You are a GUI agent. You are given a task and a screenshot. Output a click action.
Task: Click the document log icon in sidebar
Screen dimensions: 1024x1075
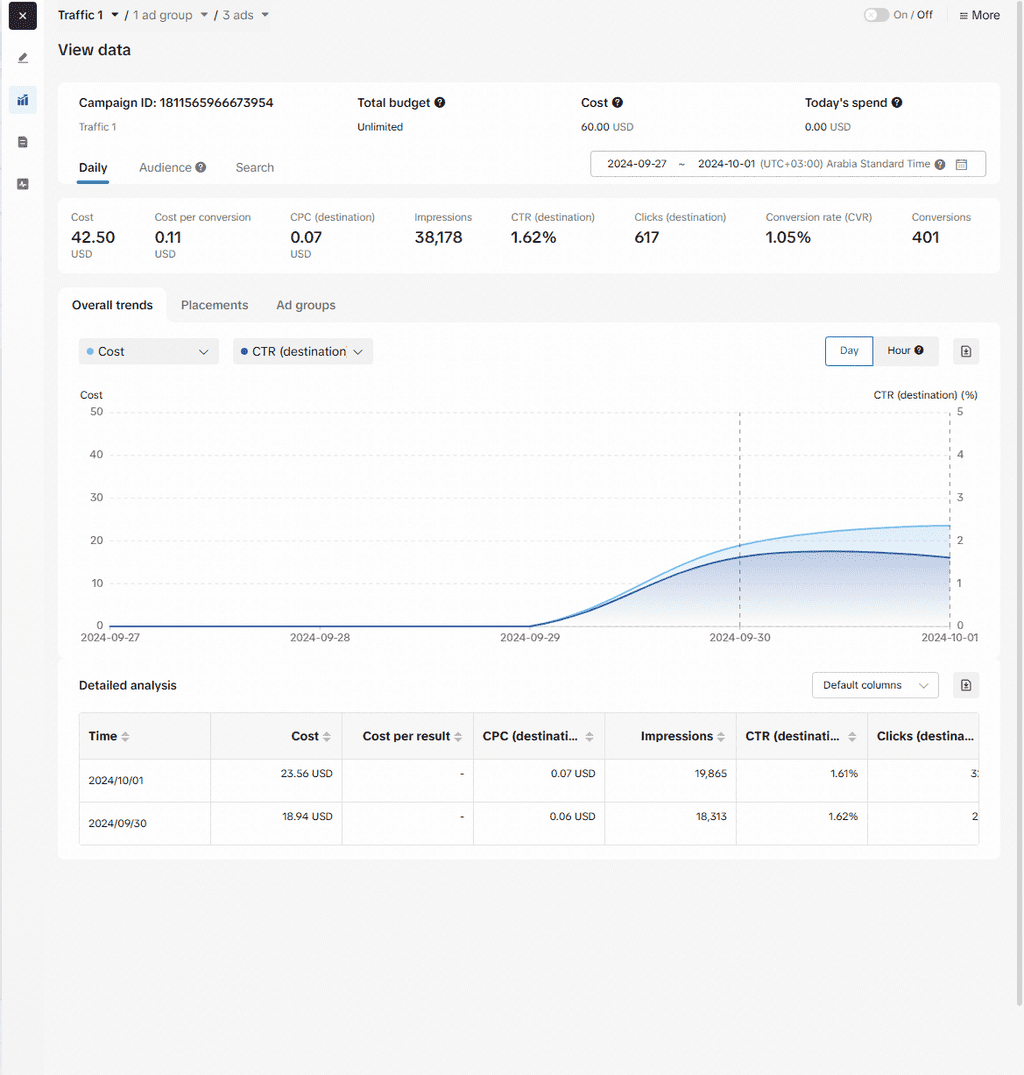pyautogui.click(x=23, y=142)
